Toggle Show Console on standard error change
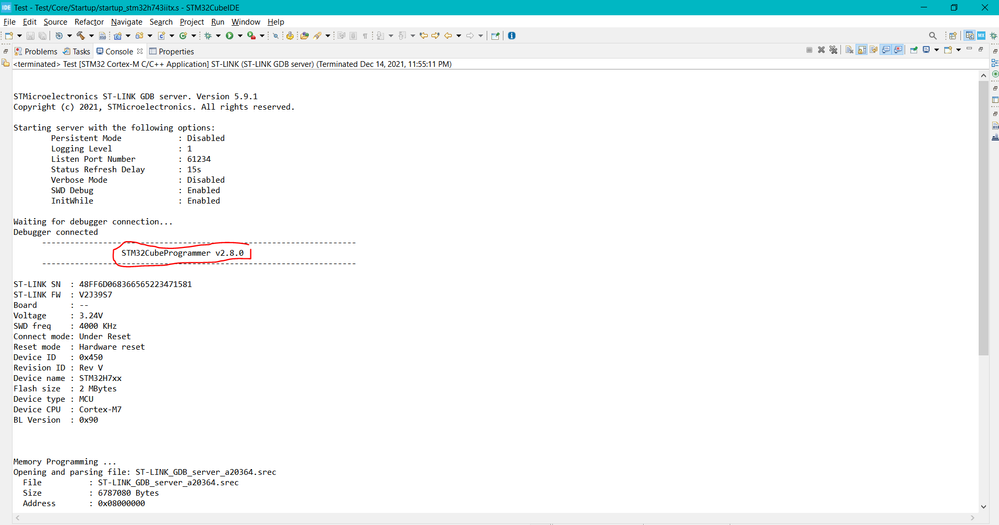Viewport: 999px width, 525px height. (x=898, y=50)
